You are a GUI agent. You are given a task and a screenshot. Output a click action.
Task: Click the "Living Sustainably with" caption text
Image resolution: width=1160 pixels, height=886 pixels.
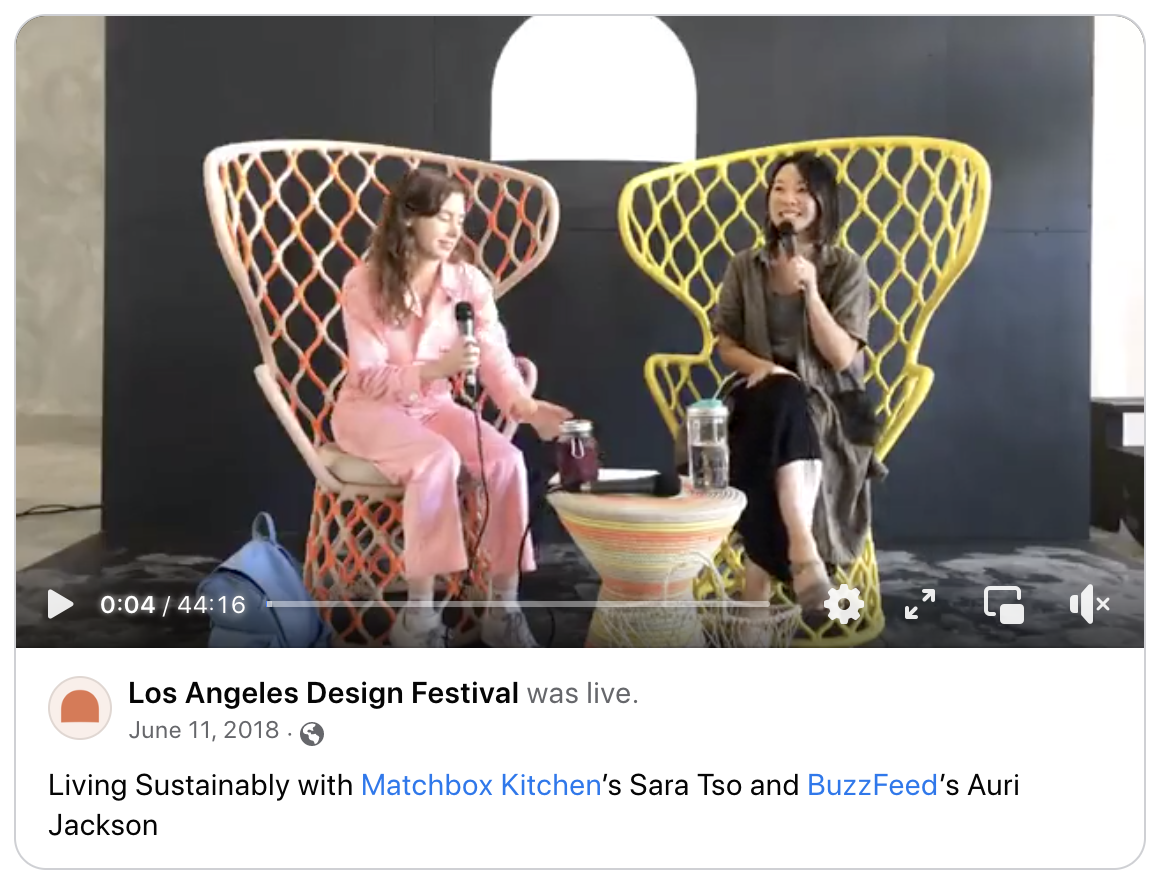pyautogui.click(x=200, y=785)
